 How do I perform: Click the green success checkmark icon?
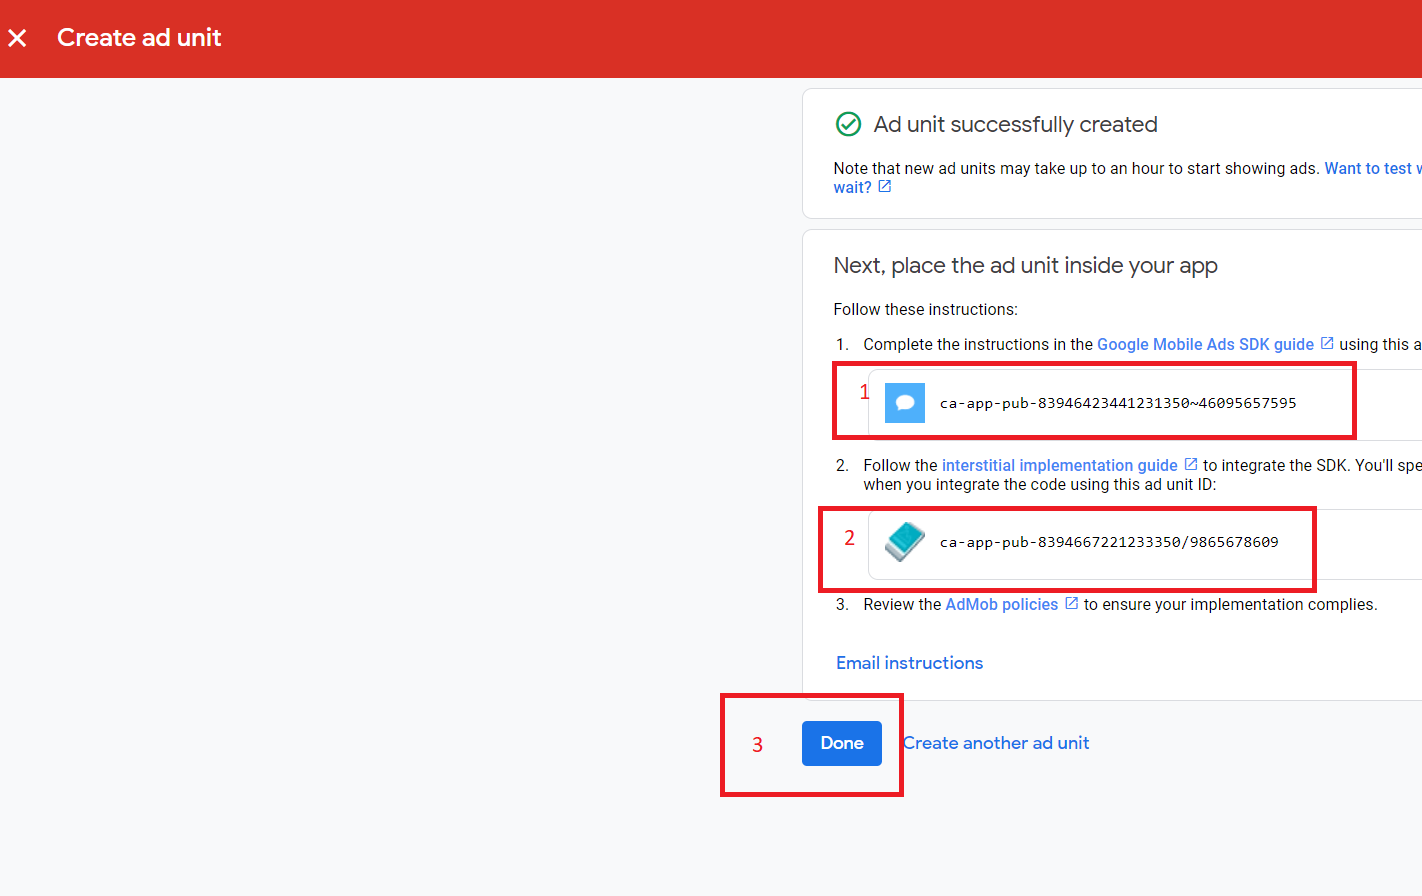click(848, 124)
